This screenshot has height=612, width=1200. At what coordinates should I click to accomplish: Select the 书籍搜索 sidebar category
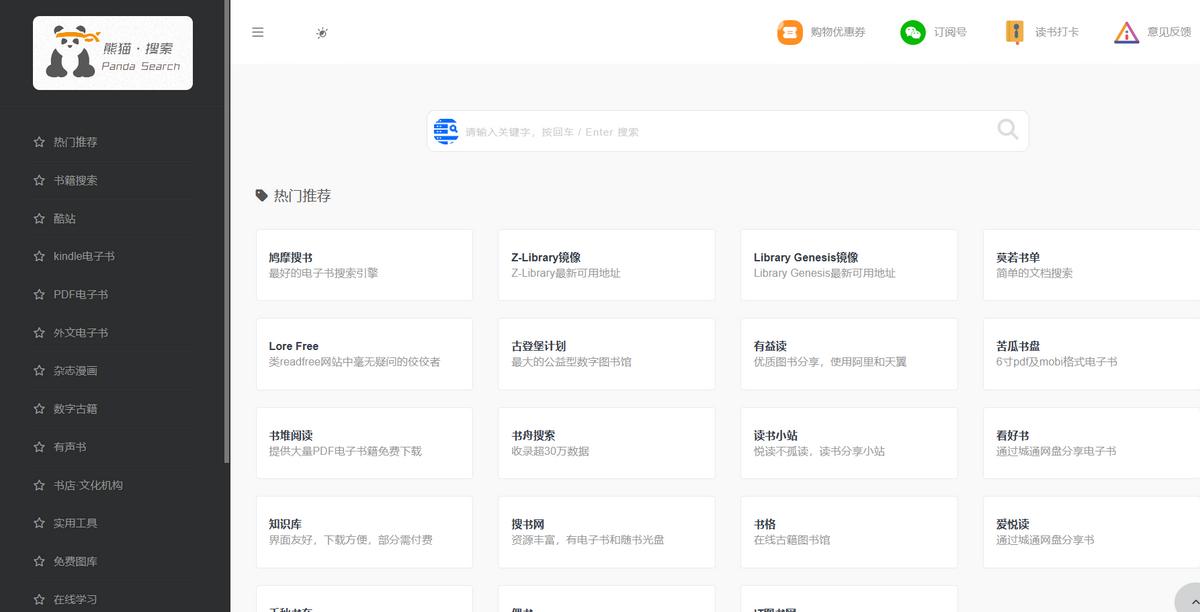click(x=74, y=180)
